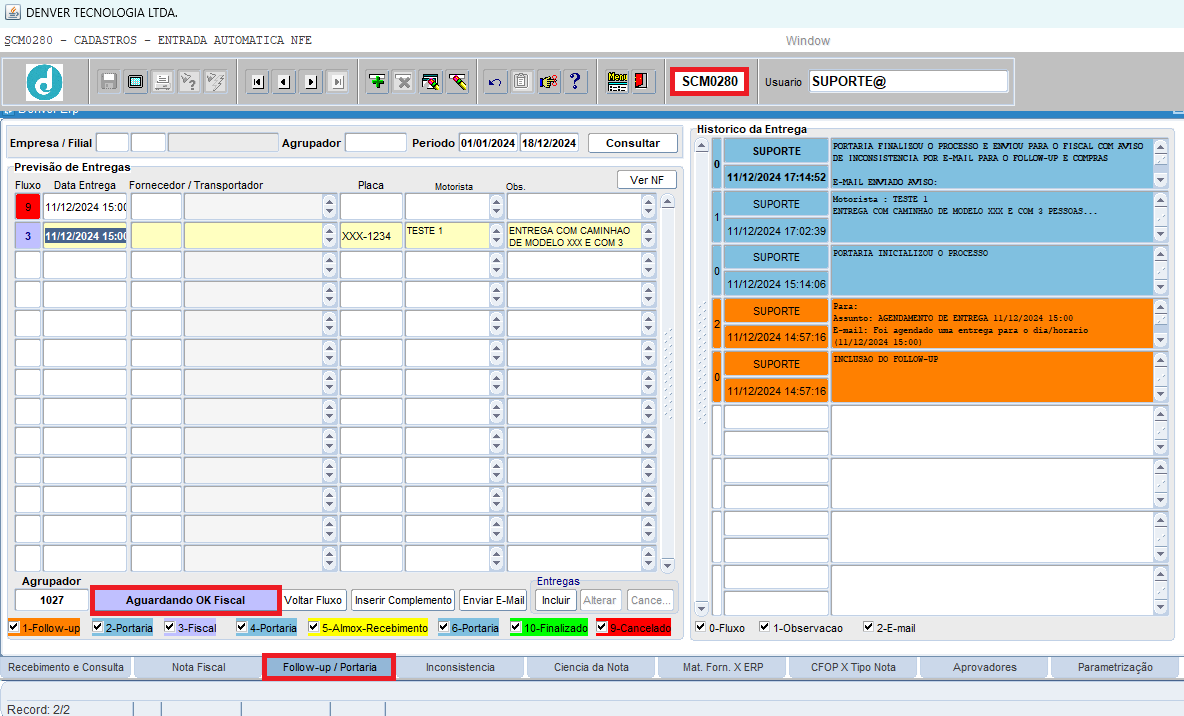Toggle the 10-Finalizado checkbox
Image resolution: width=1184 pixels, height=716 pixels.
point(516,627)
